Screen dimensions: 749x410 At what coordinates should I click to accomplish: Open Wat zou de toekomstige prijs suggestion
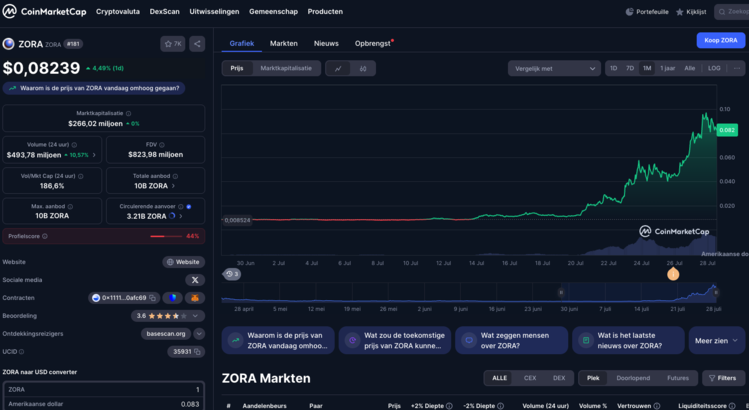(x=395, y=341)
